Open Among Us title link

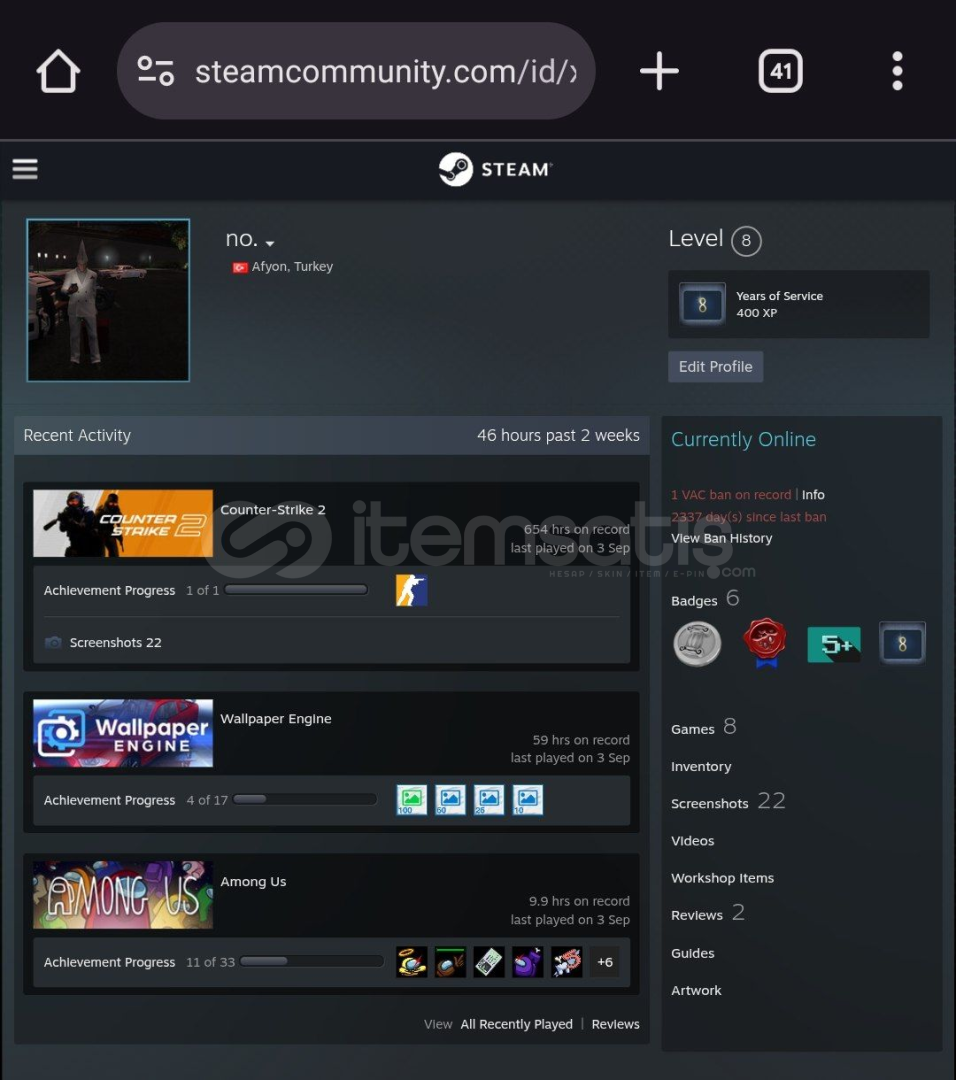point(253,882)
